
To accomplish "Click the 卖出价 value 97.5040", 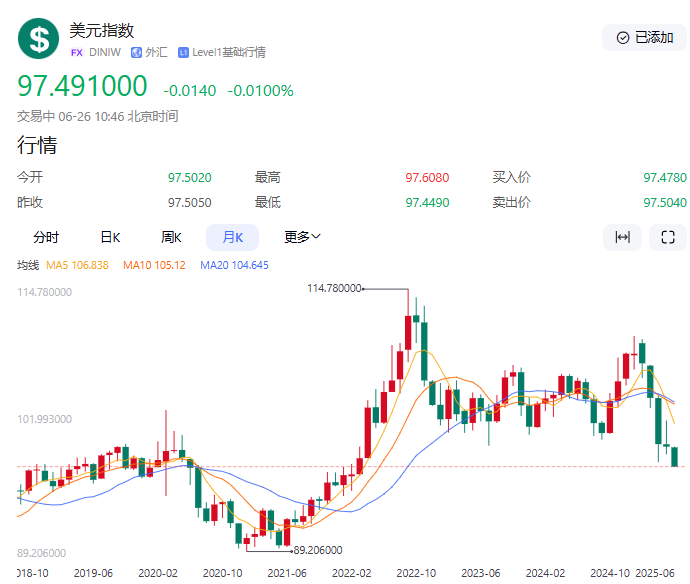I will tap(664, 202).
